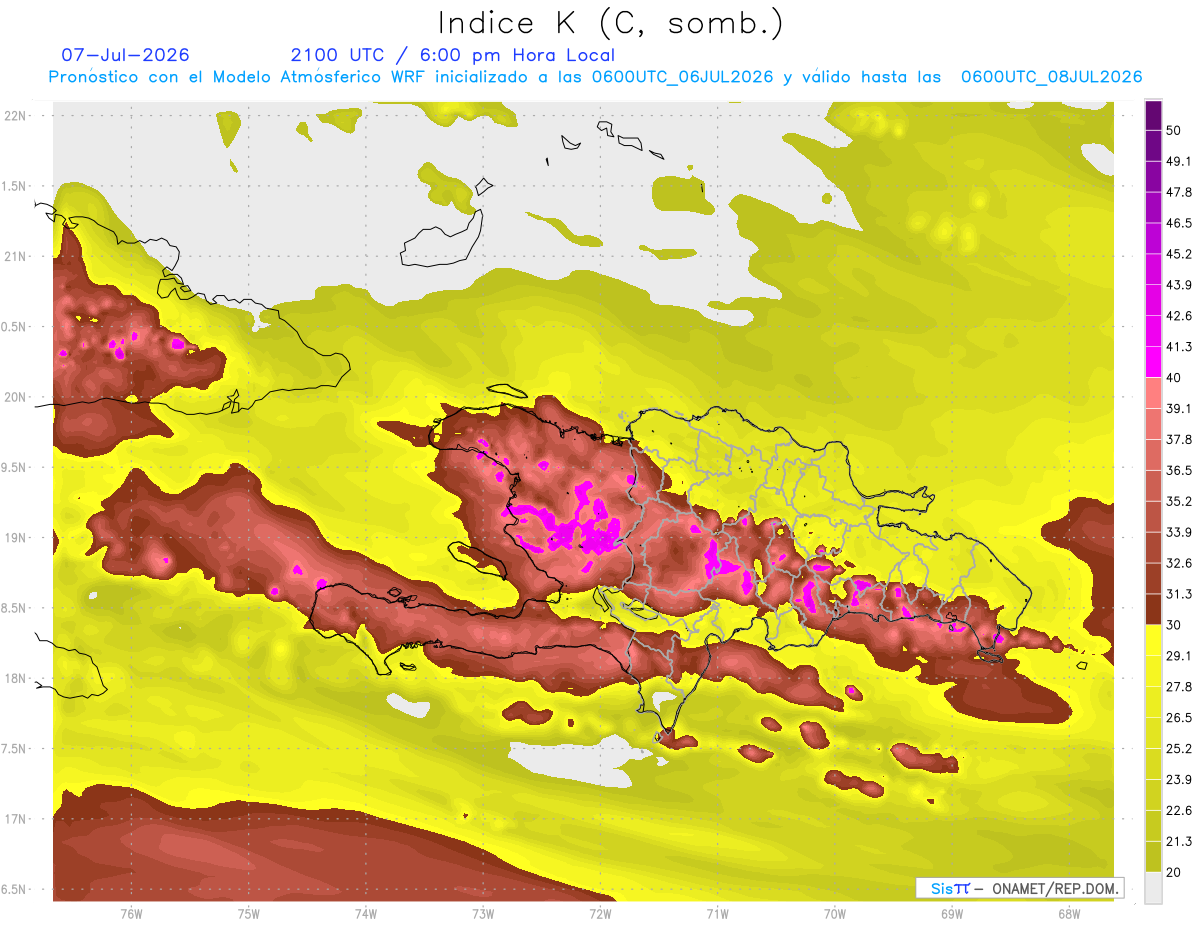This screenshot has height=927, width=1200.
Task: Click the color scale value 29.1
Action: tap(1178, 655)
